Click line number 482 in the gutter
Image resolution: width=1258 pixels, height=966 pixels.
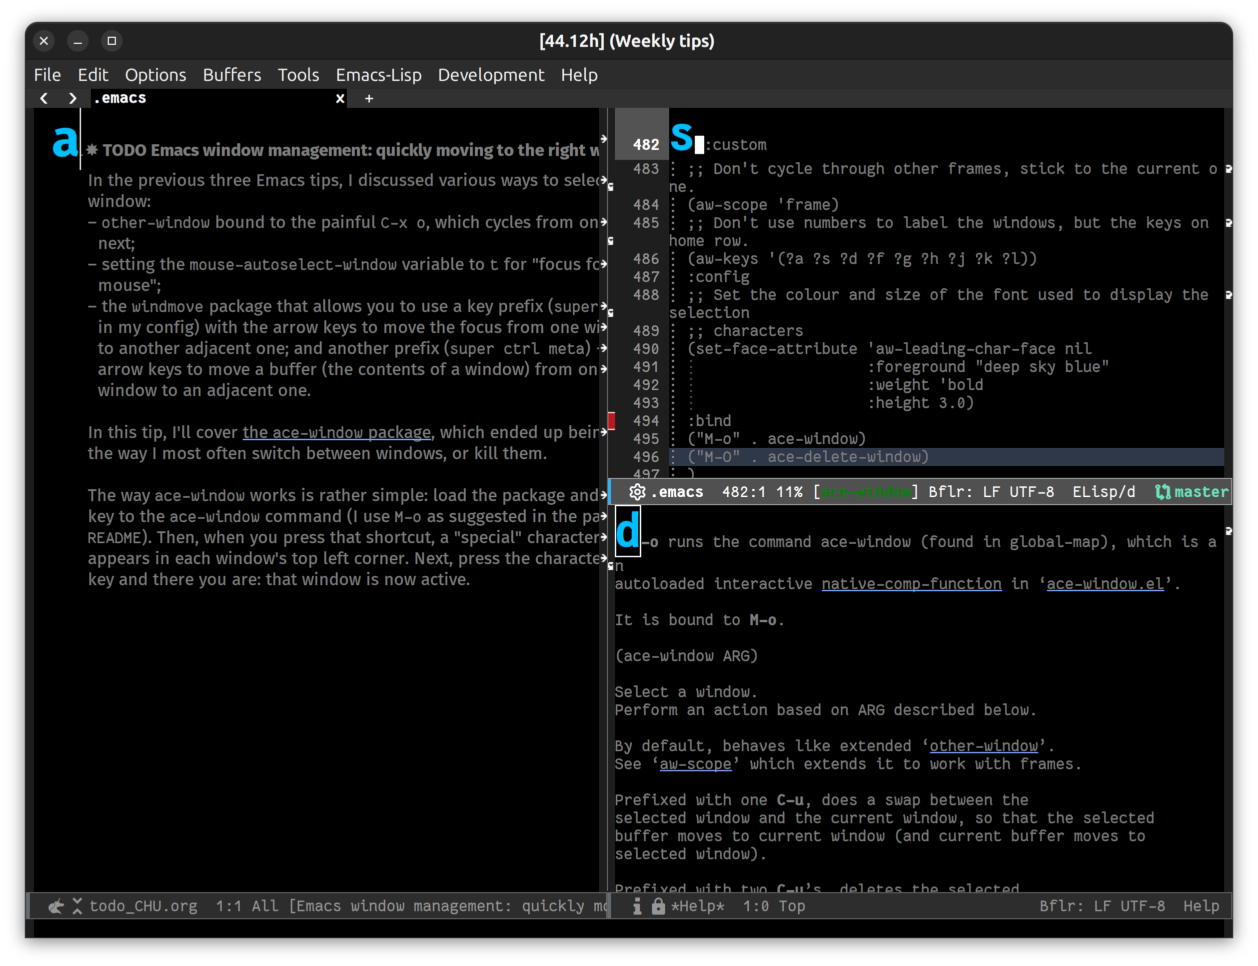tap(646, 145)
